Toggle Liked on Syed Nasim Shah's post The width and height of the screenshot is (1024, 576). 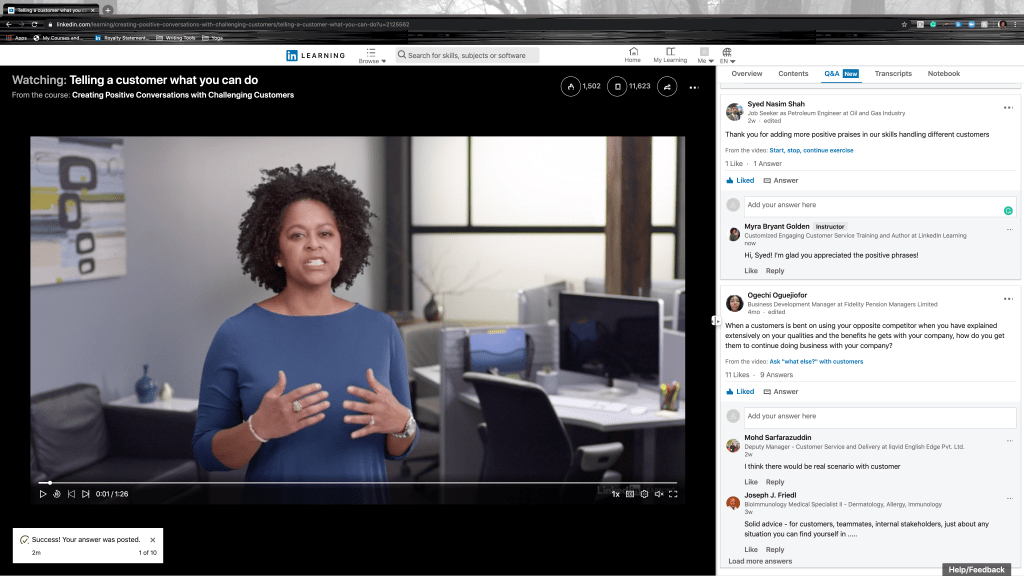(x=740, y=181)
